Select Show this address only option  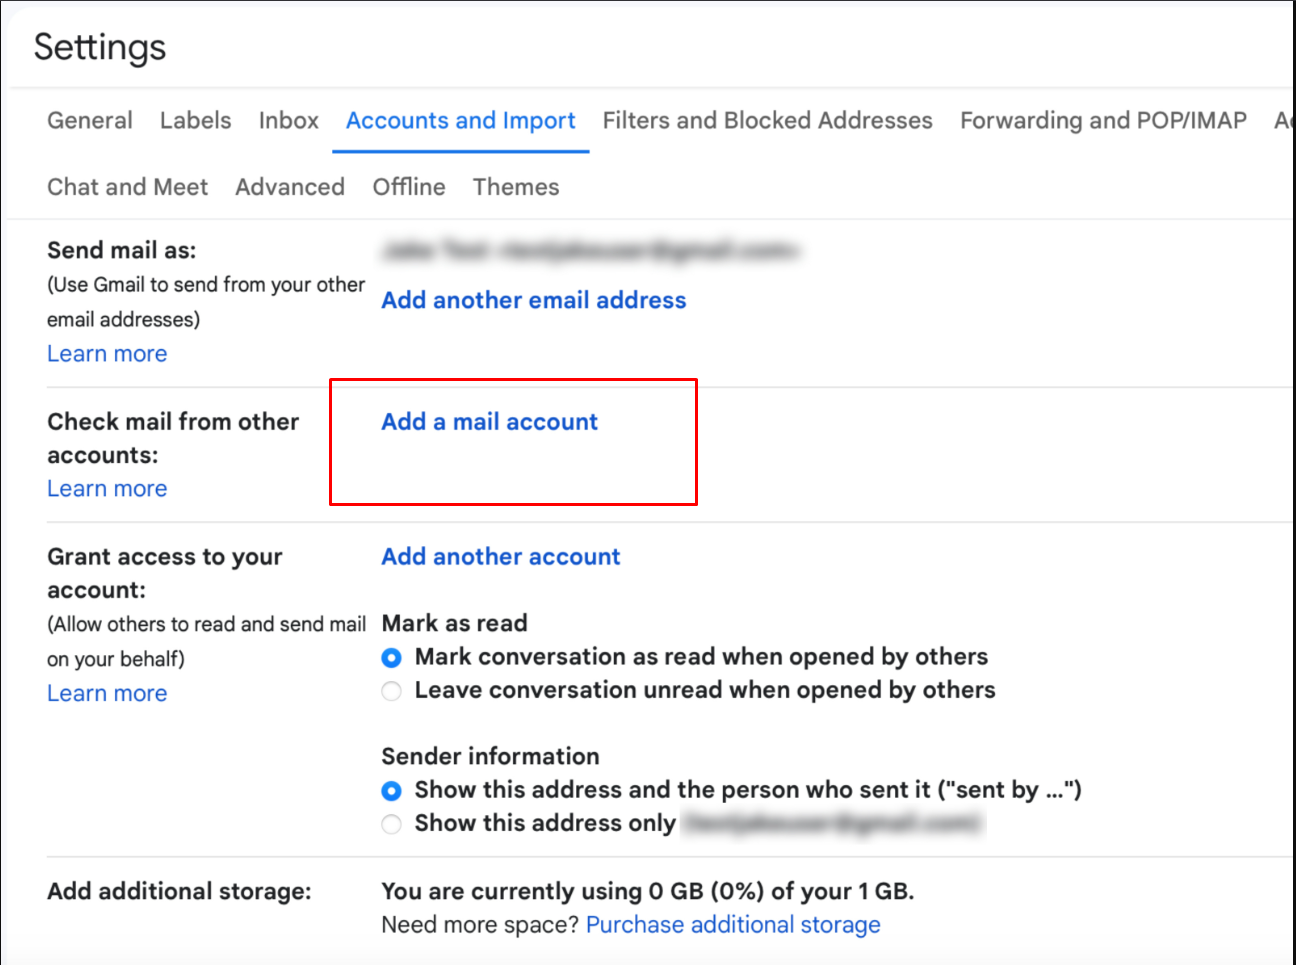point(392,824)
